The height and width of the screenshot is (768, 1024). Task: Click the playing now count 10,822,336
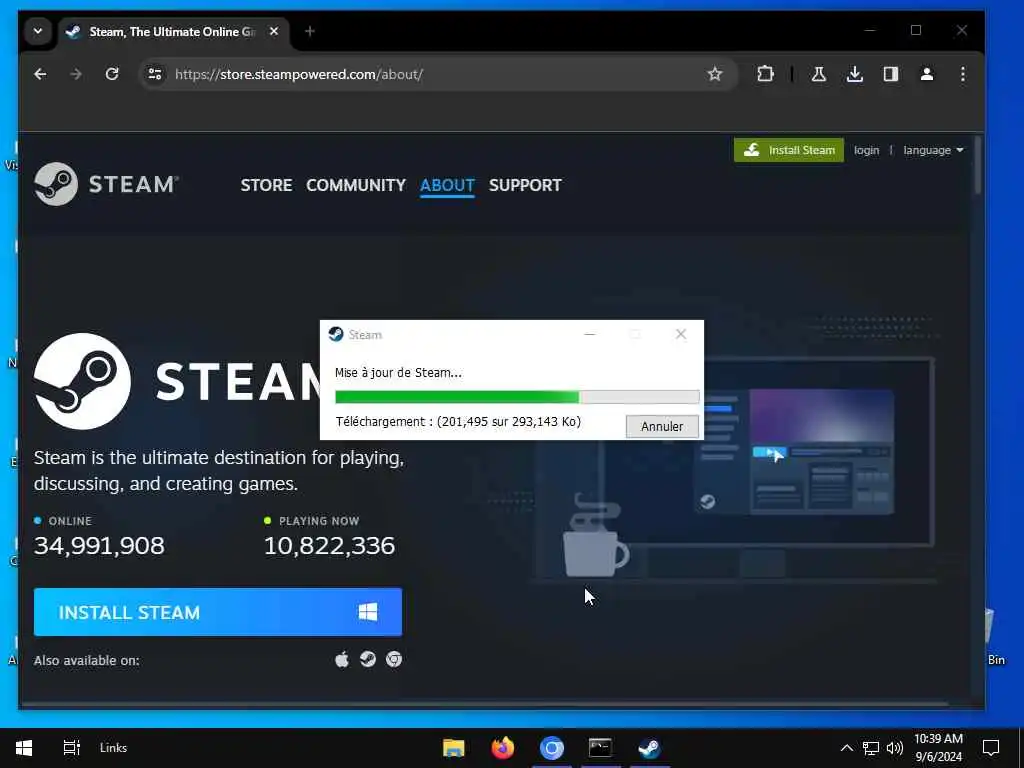329,546
